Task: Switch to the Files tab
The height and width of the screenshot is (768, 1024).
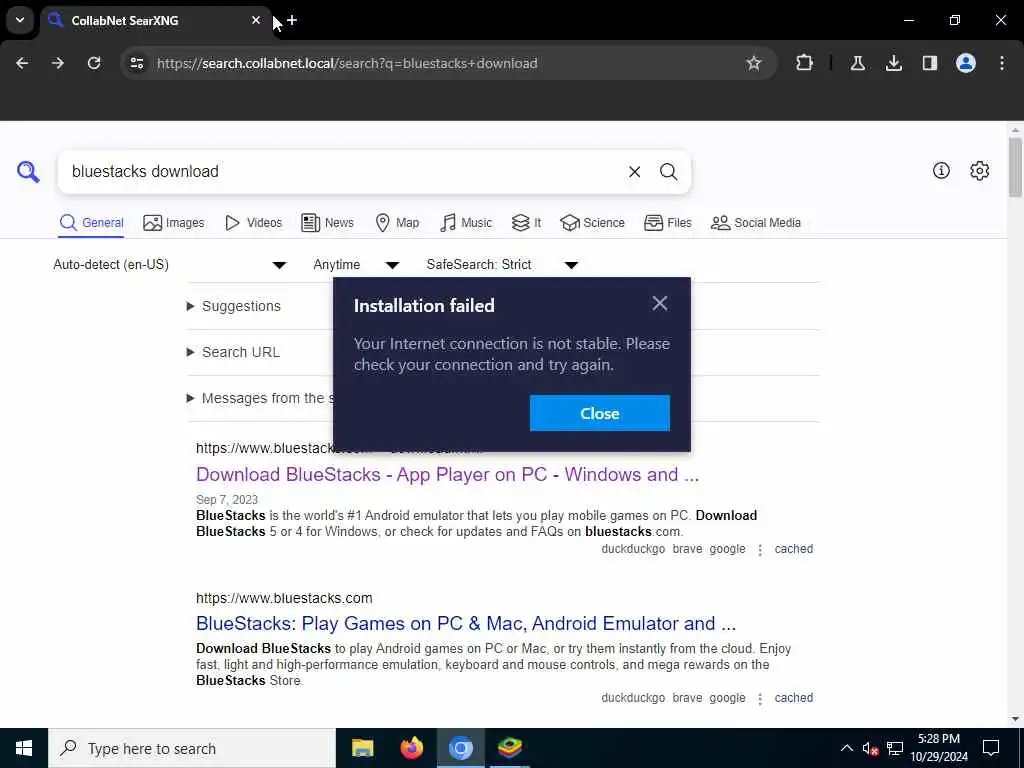Action: (667, 223)
